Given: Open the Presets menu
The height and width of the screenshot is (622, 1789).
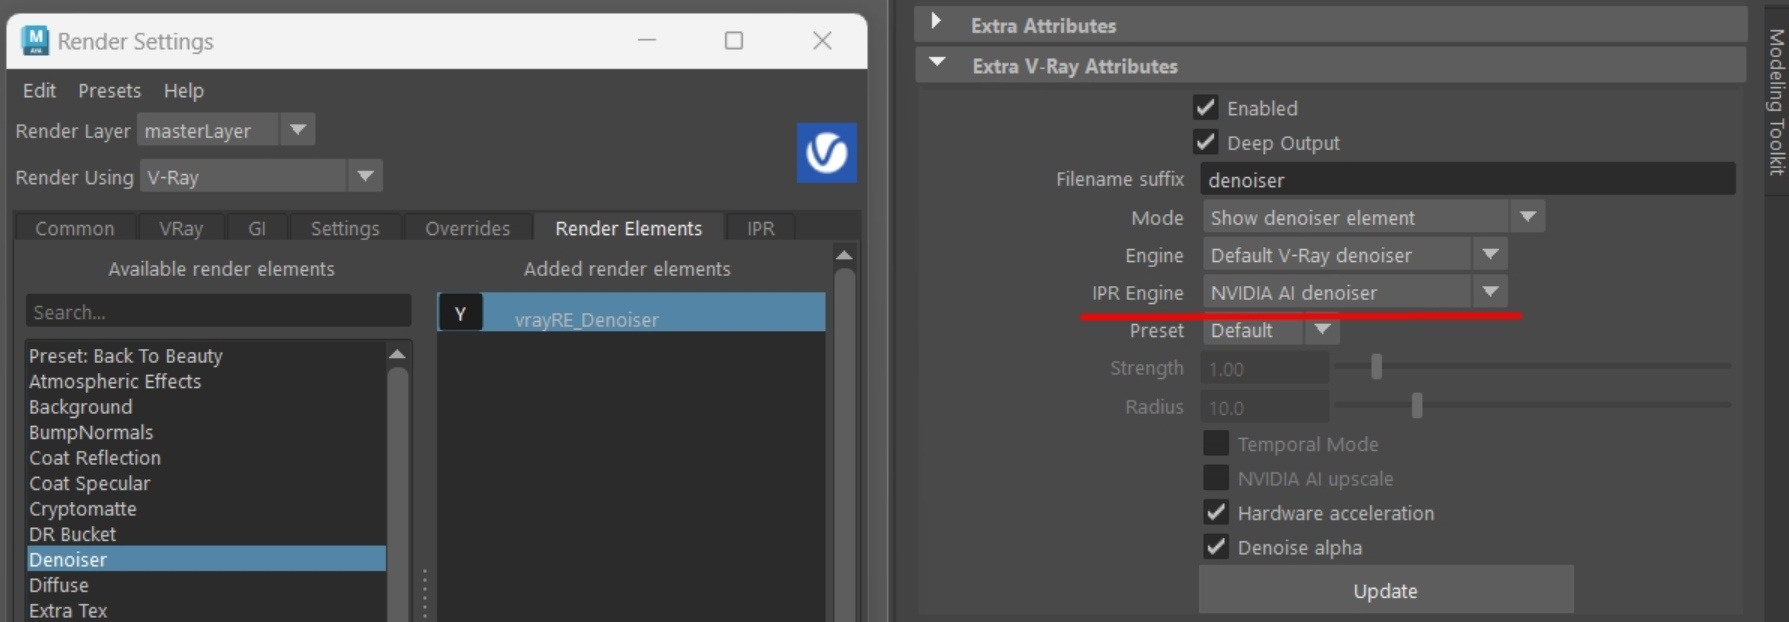Looking at the screenshot, I should point(109,90).
